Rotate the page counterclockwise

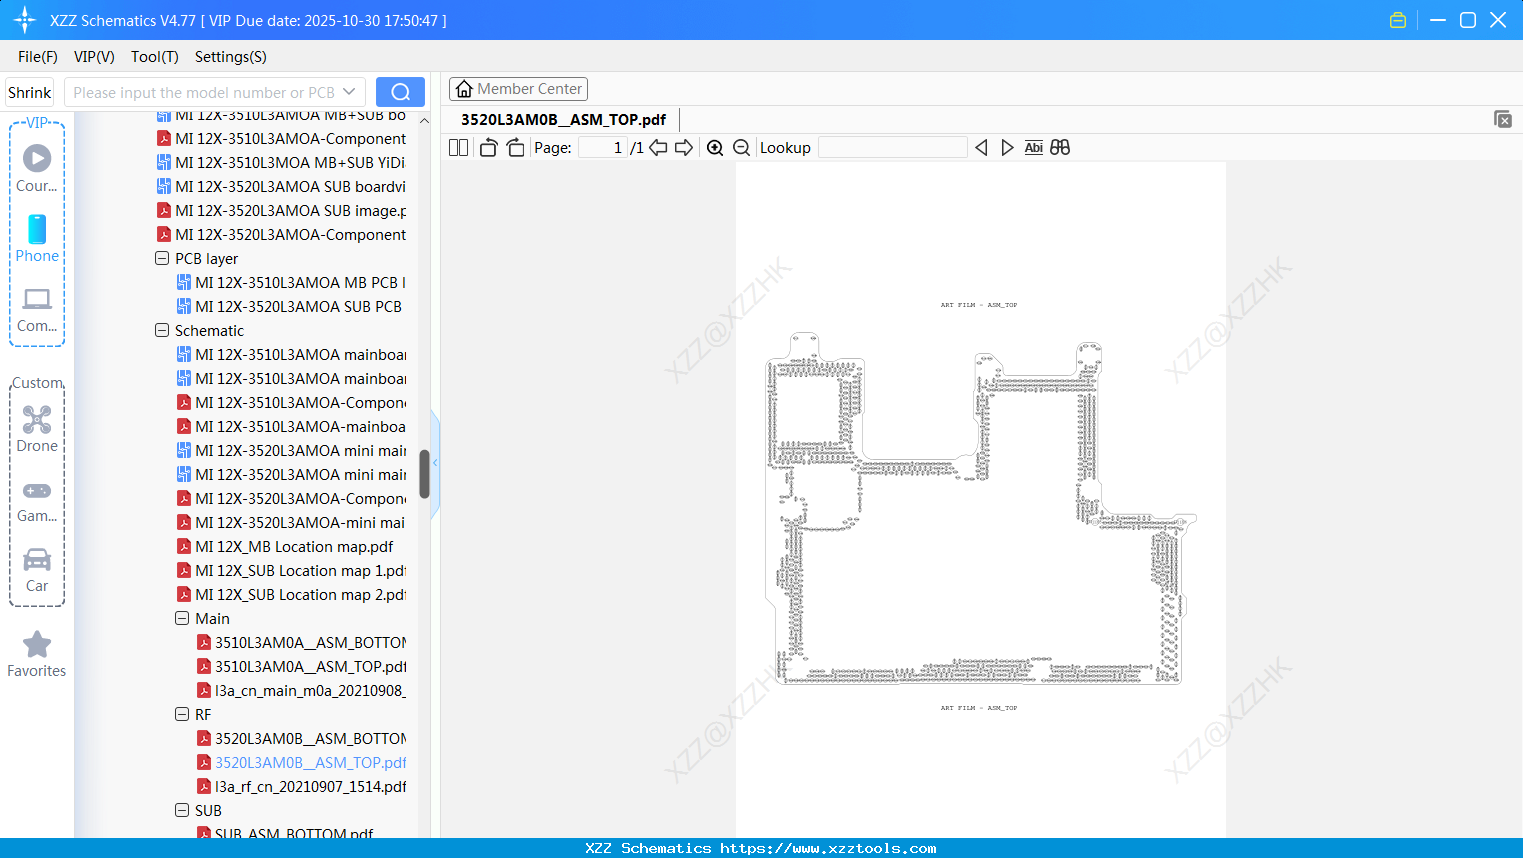(488, 148)
